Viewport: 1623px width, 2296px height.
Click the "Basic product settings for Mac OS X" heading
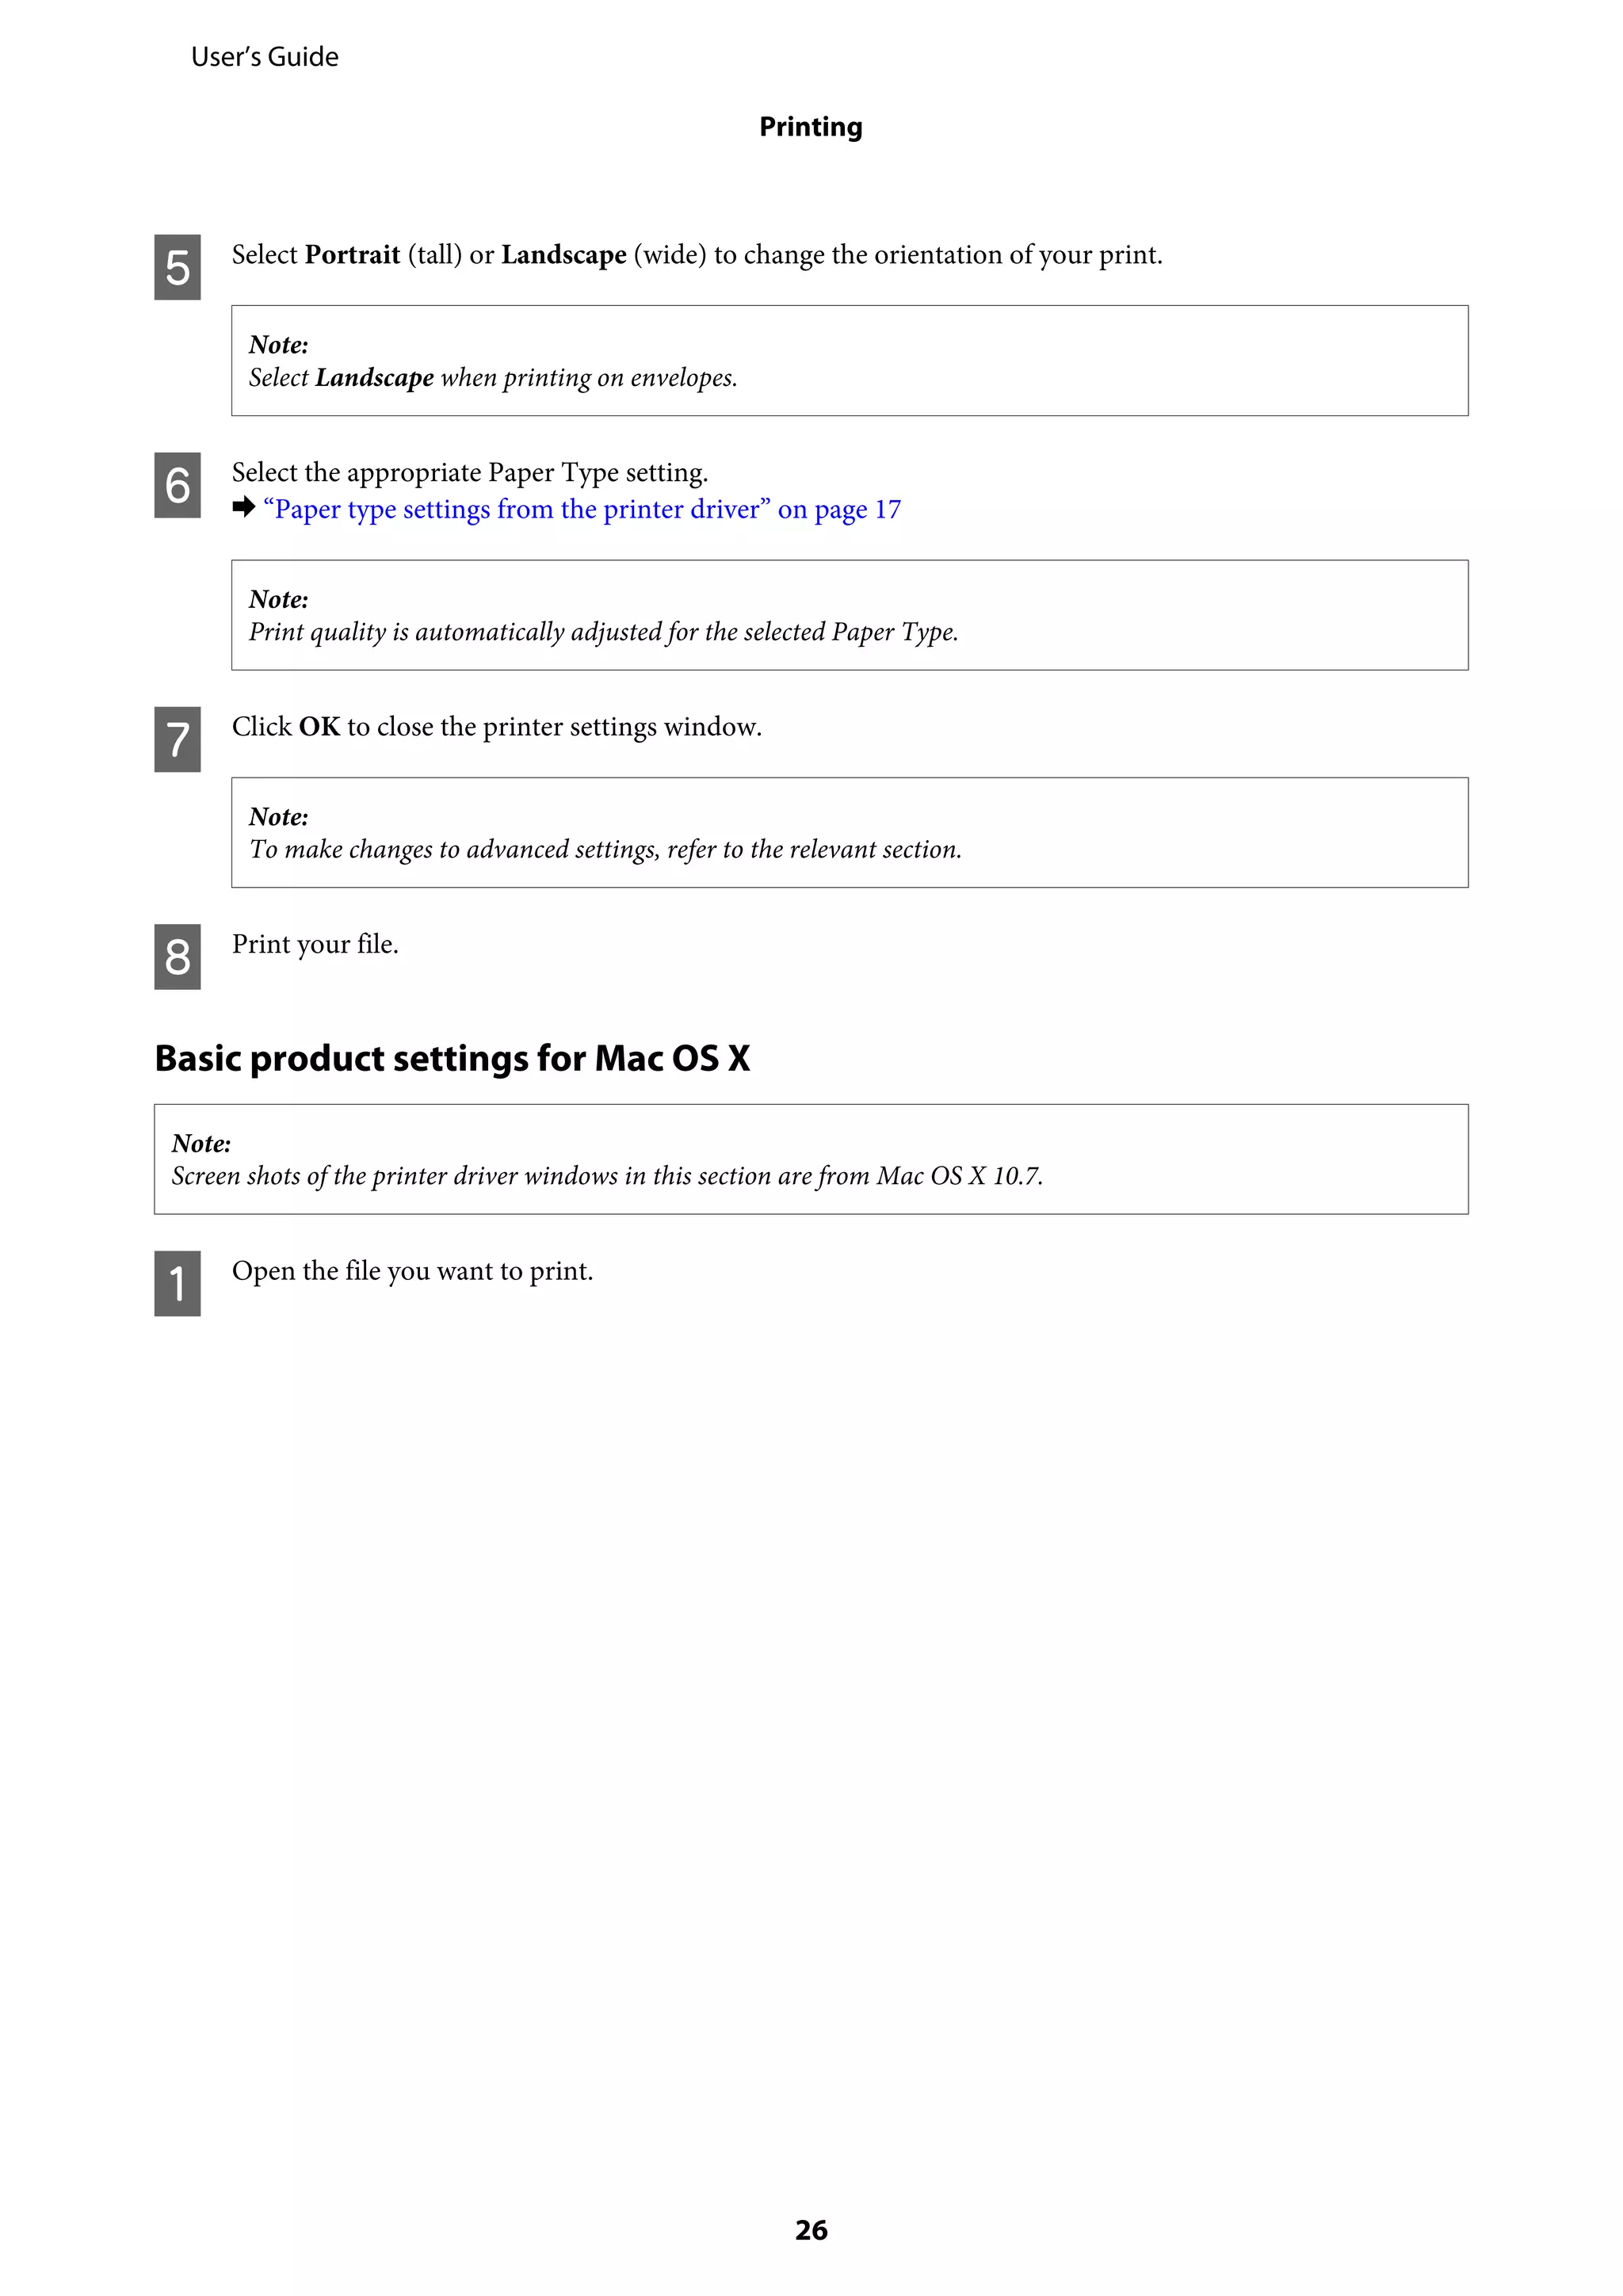pyautogui.click(x=452, y=1058)
